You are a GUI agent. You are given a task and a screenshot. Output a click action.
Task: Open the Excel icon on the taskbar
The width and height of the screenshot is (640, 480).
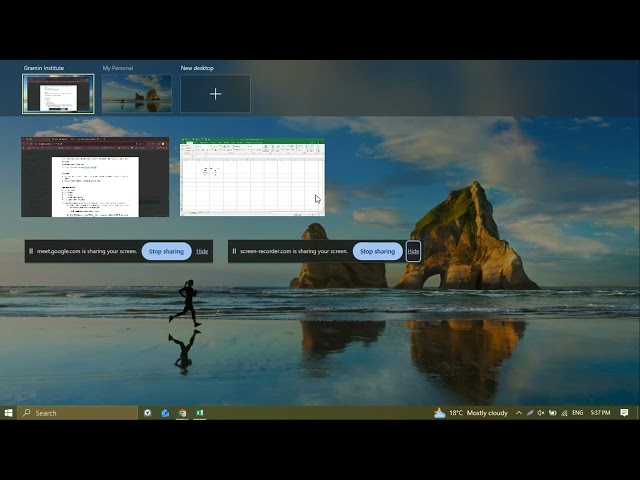coord(200,413)
